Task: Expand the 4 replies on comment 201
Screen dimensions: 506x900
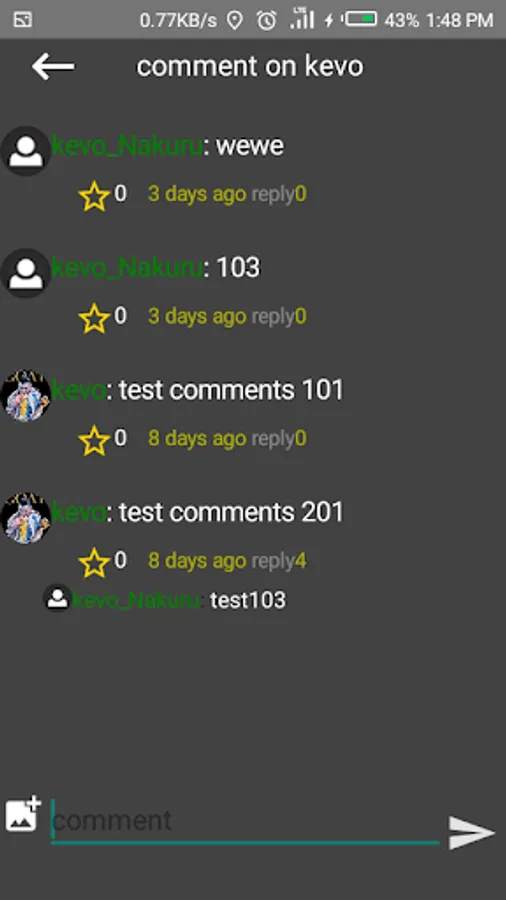Action: point(279,561)
